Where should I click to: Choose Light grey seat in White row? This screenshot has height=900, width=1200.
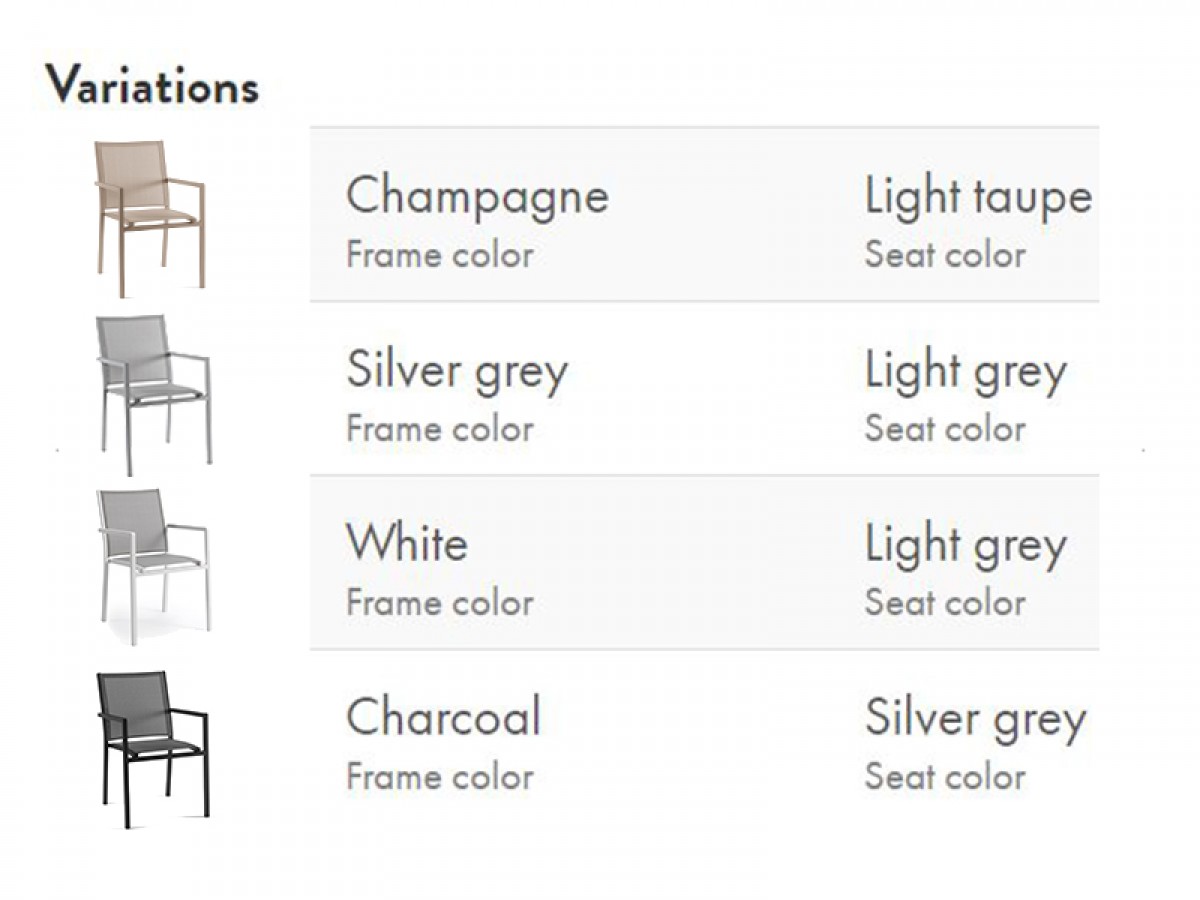pos(966,546)
